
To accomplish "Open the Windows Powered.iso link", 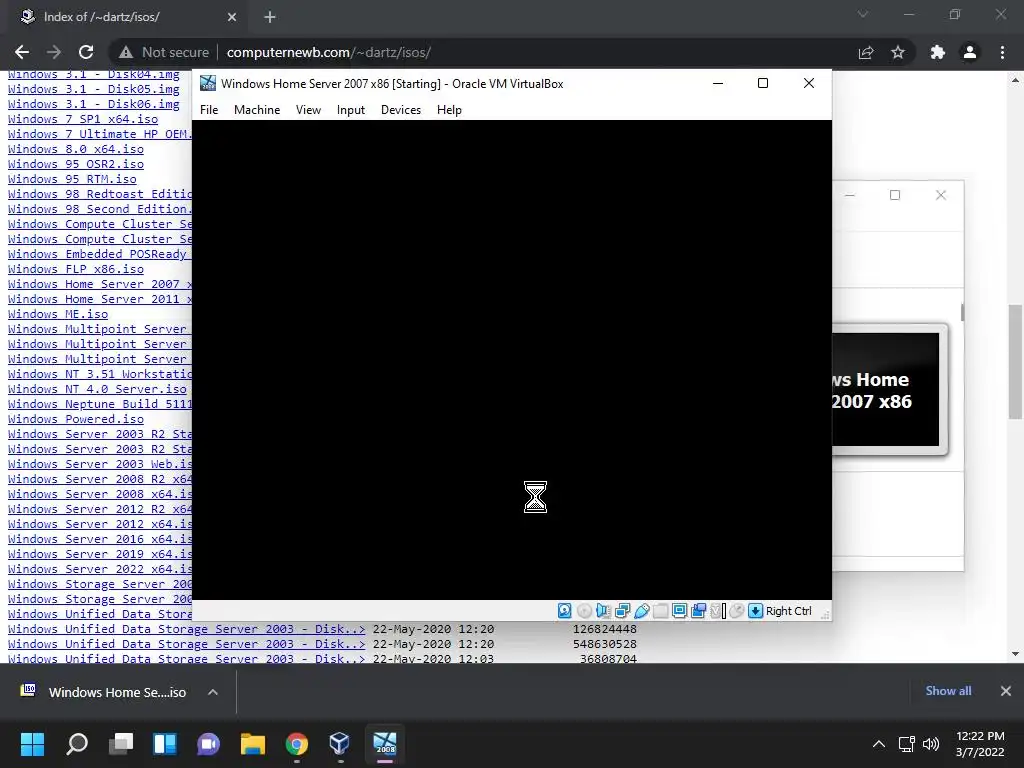I will [x=76, y=419].
